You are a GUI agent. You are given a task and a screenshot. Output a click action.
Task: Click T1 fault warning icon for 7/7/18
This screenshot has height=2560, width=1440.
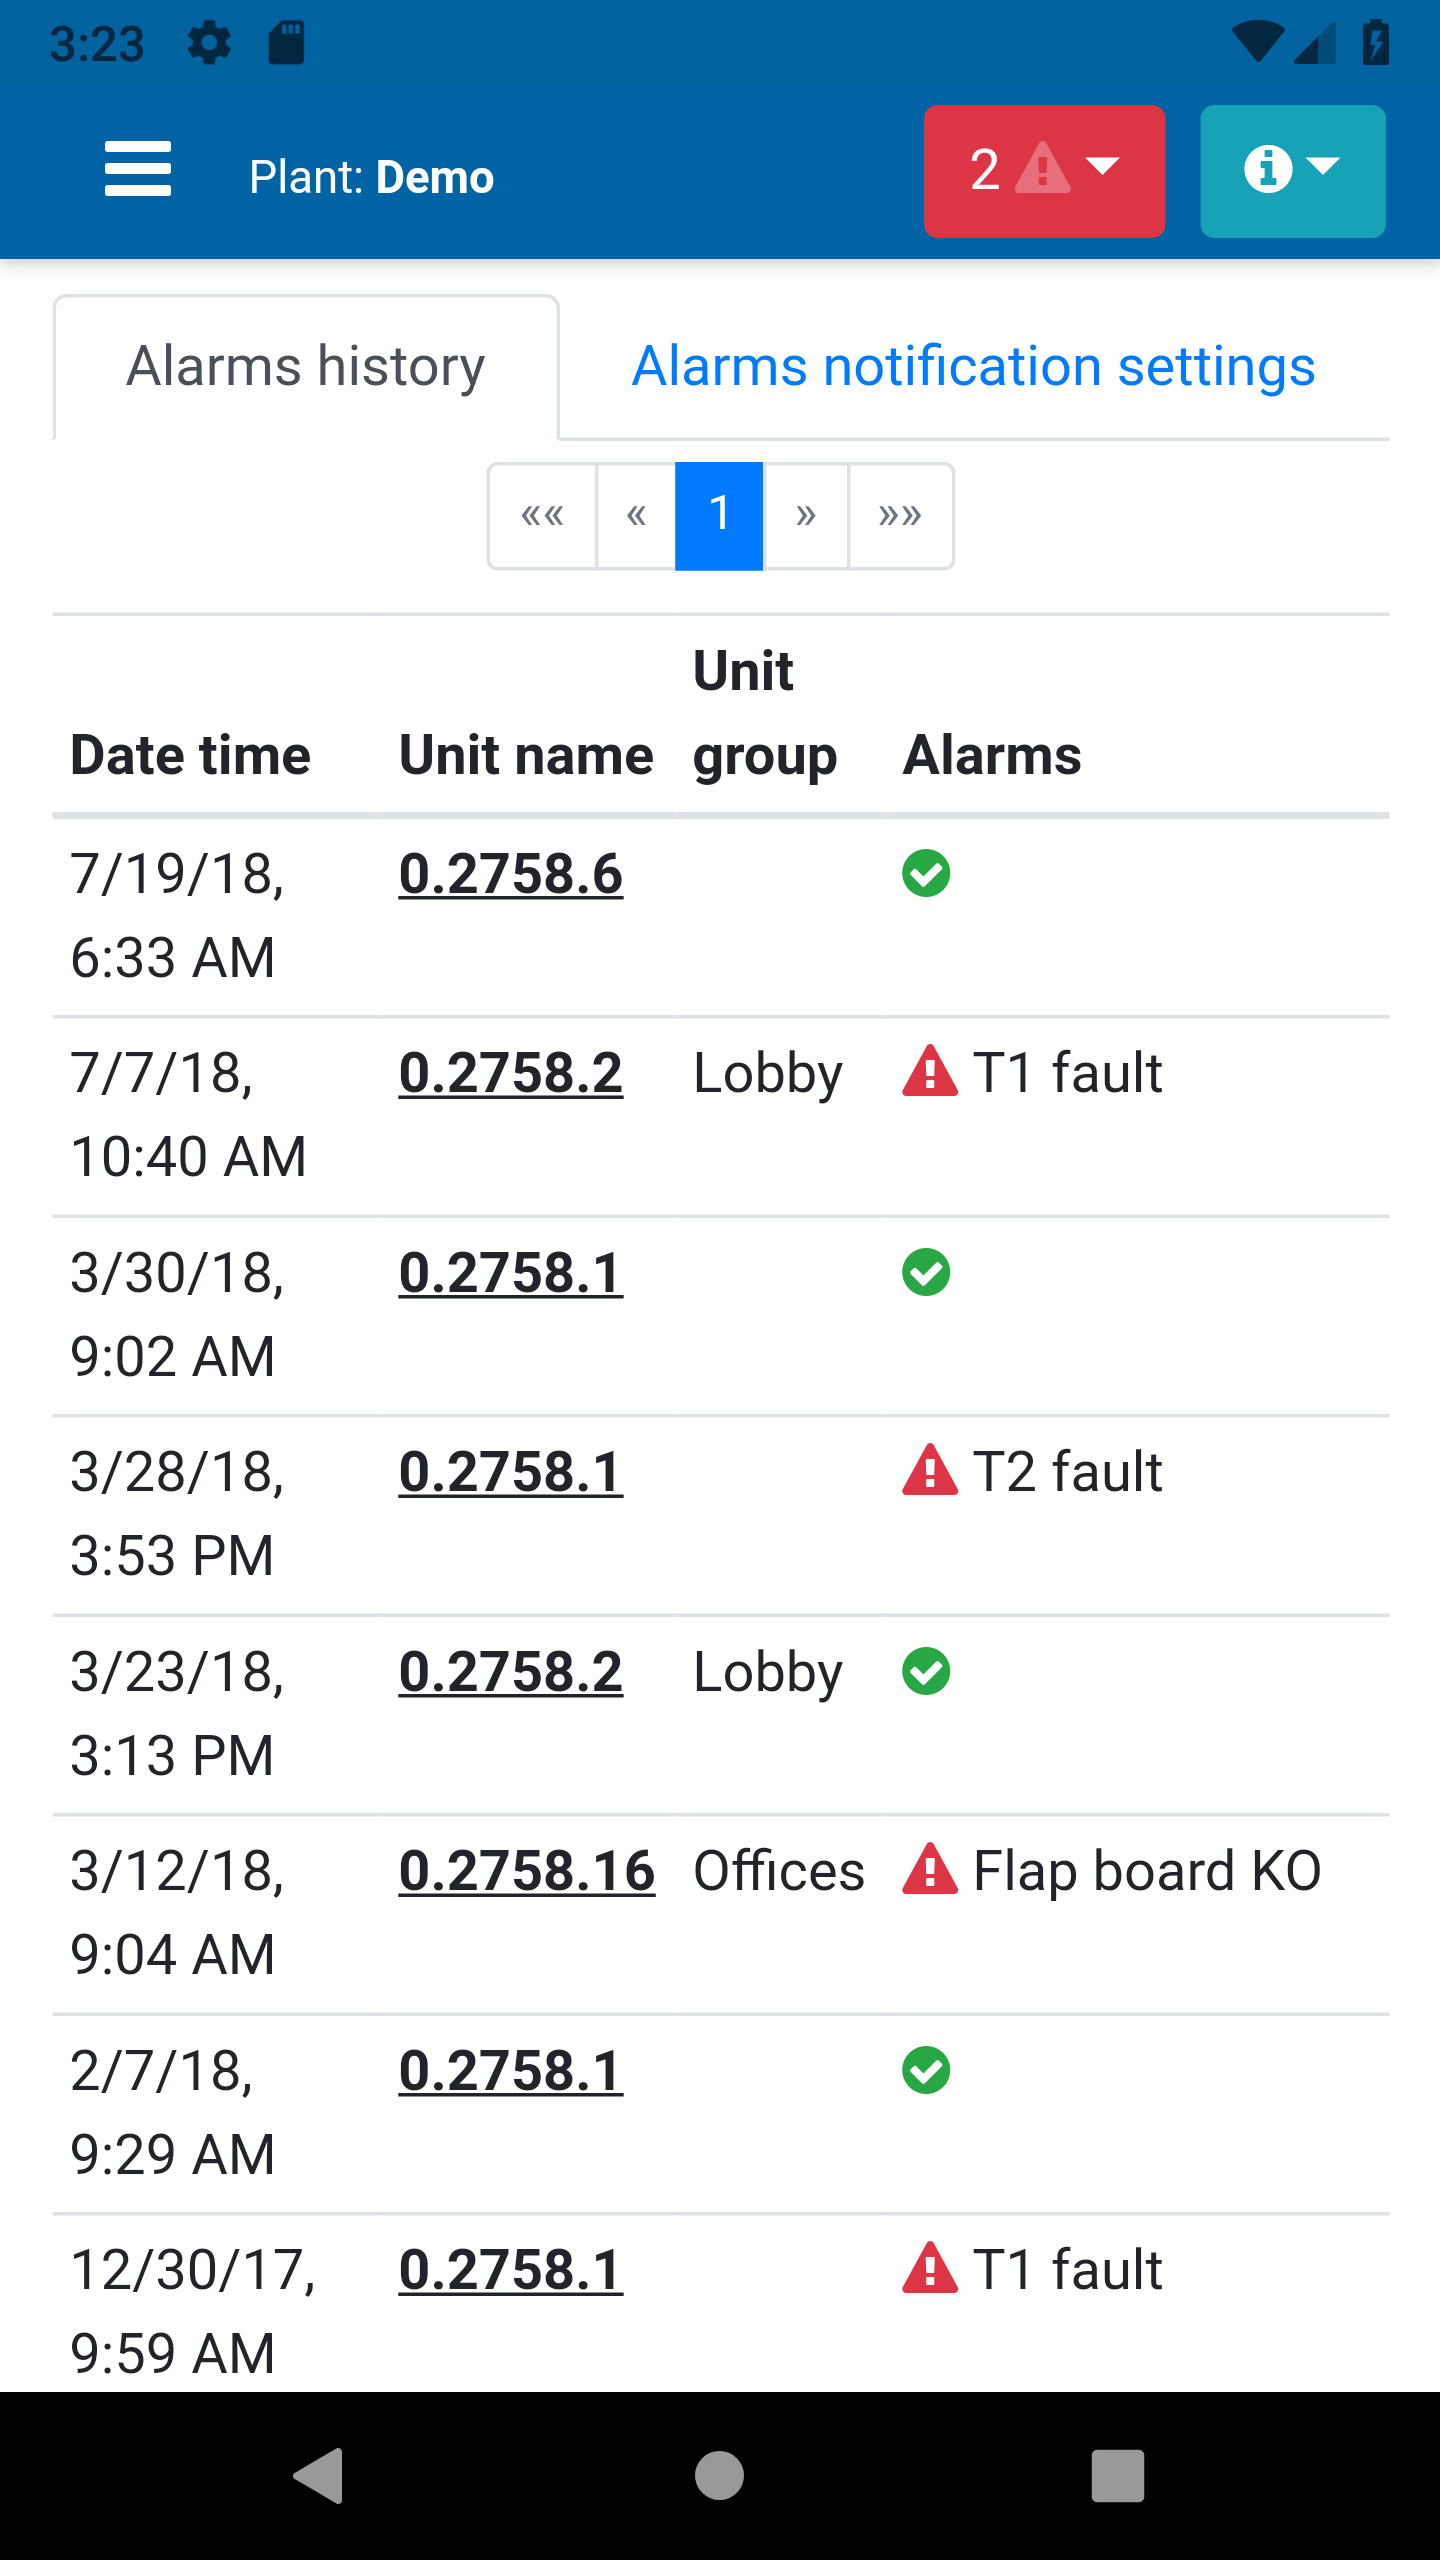click(930, 1072)
